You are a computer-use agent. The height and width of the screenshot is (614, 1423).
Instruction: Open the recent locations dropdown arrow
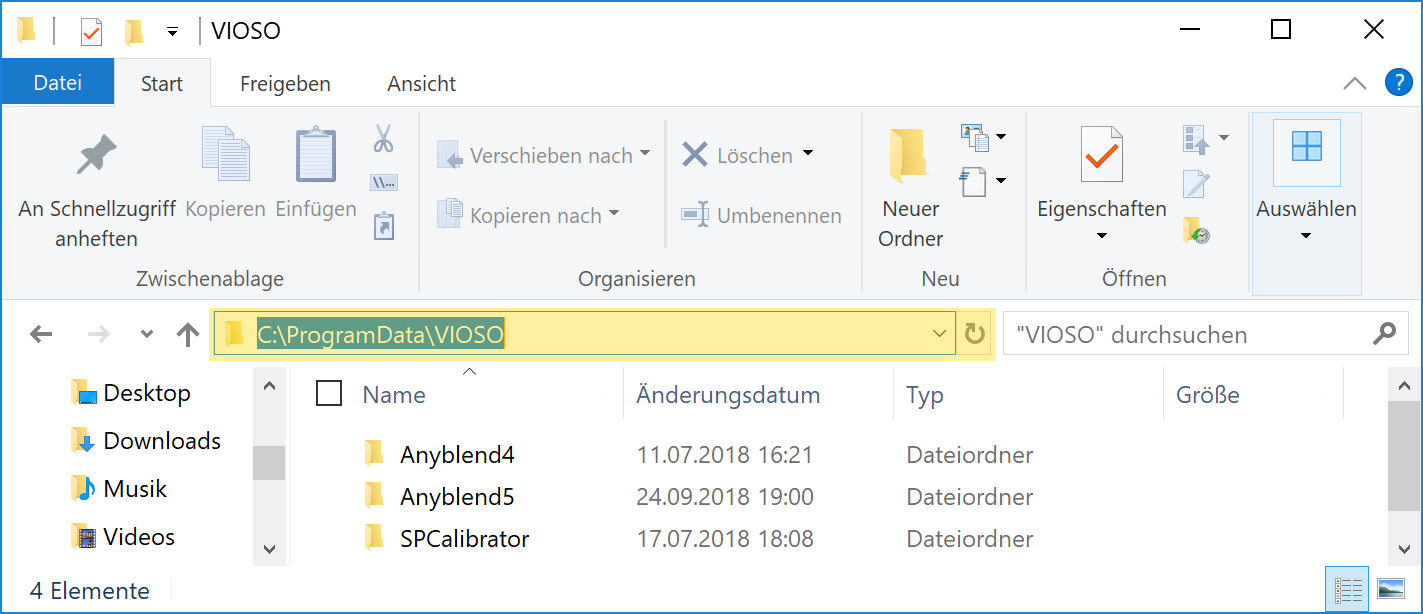tap(146, 334)
